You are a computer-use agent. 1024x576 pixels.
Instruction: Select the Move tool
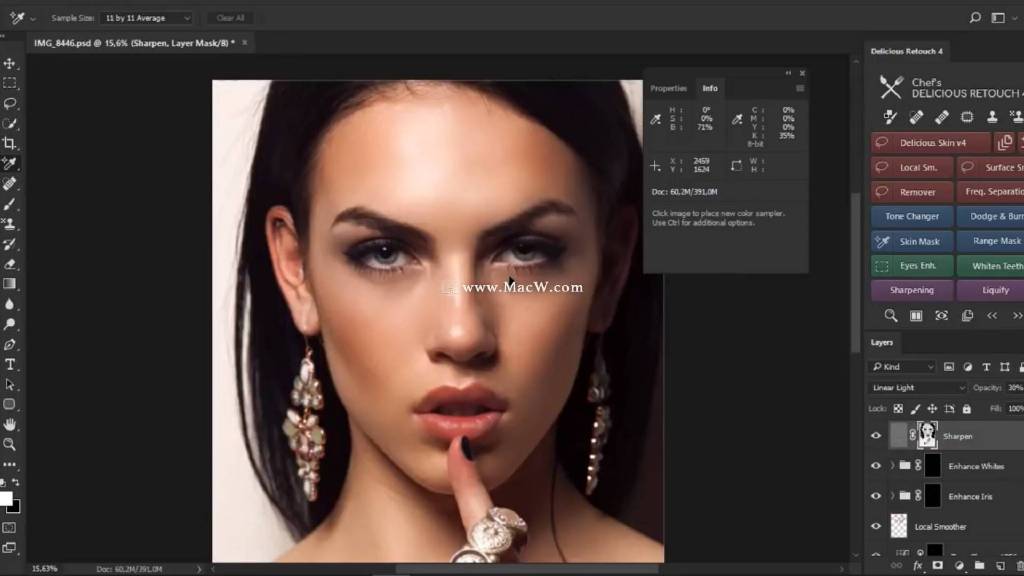coord(10,63)
